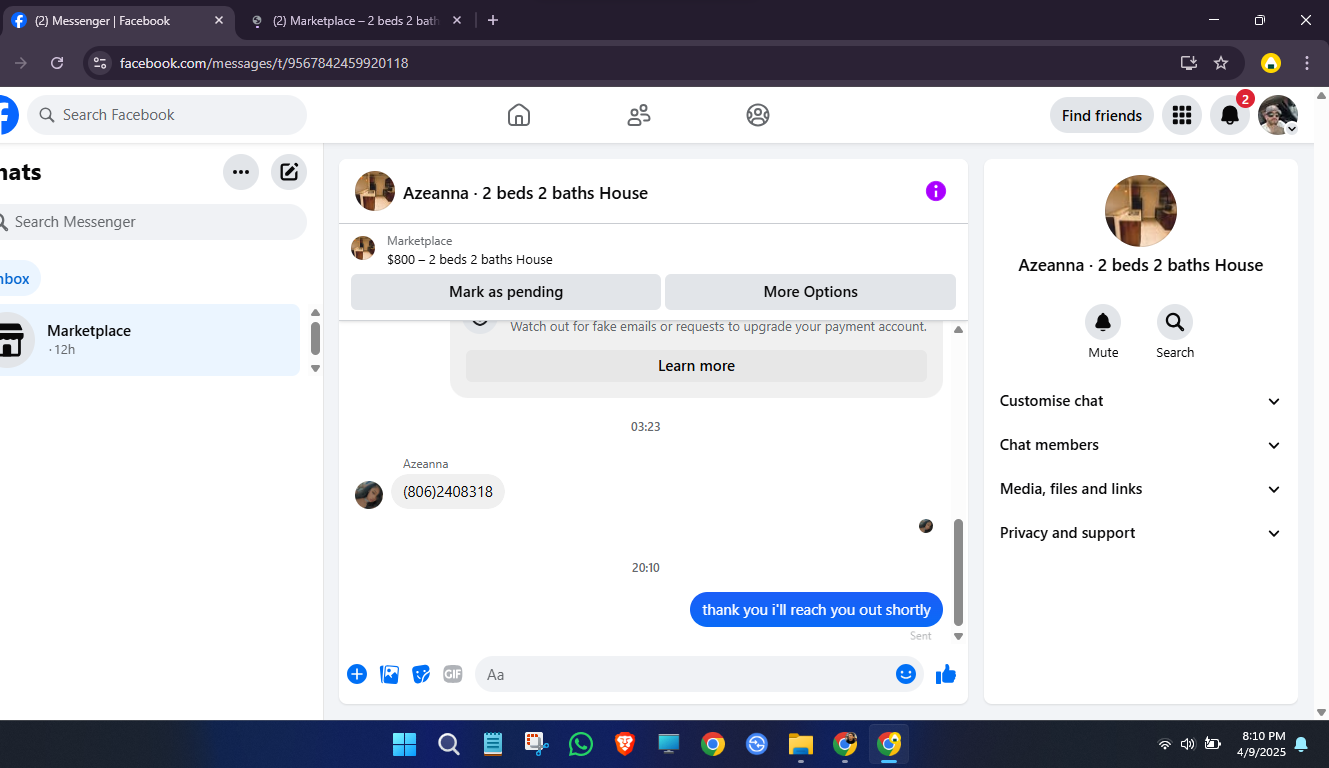1329x768 pixels.
Task: Open volume system tray icon
Action: pyautogui.click(x=1187, y=744)
